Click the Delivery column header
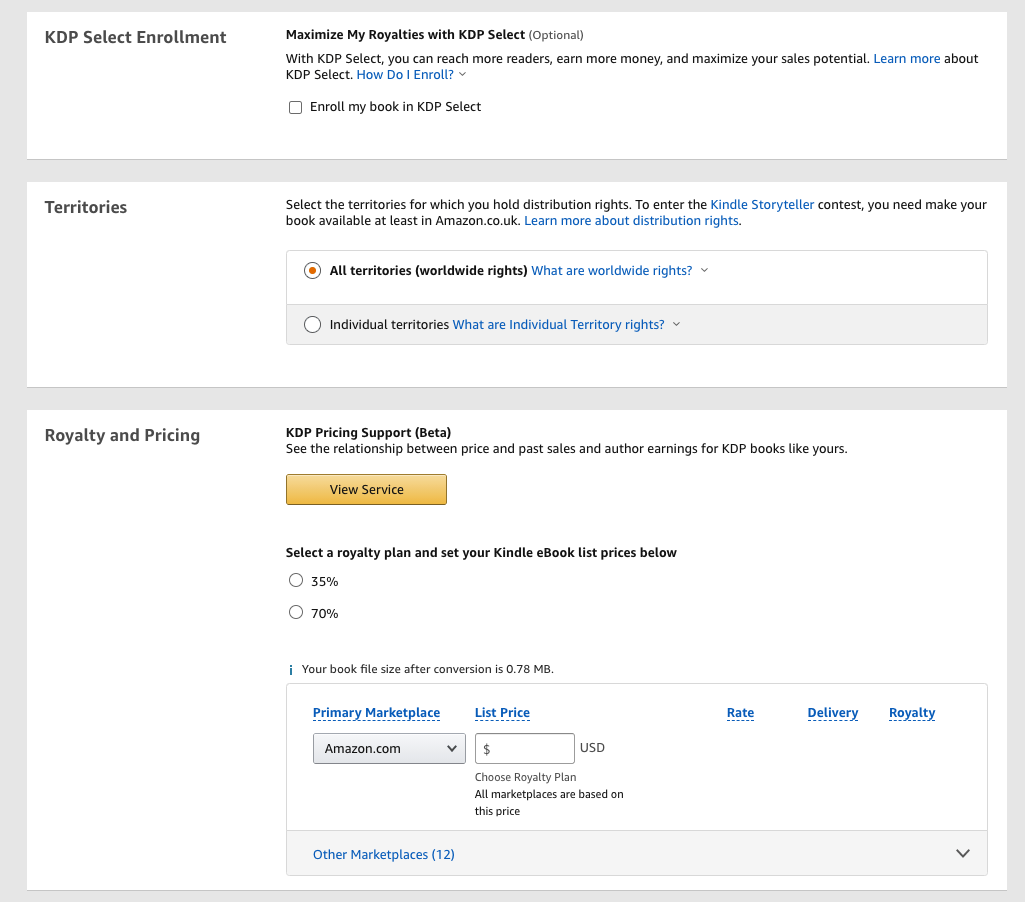The image size is (1025, 902). point(832,713)
